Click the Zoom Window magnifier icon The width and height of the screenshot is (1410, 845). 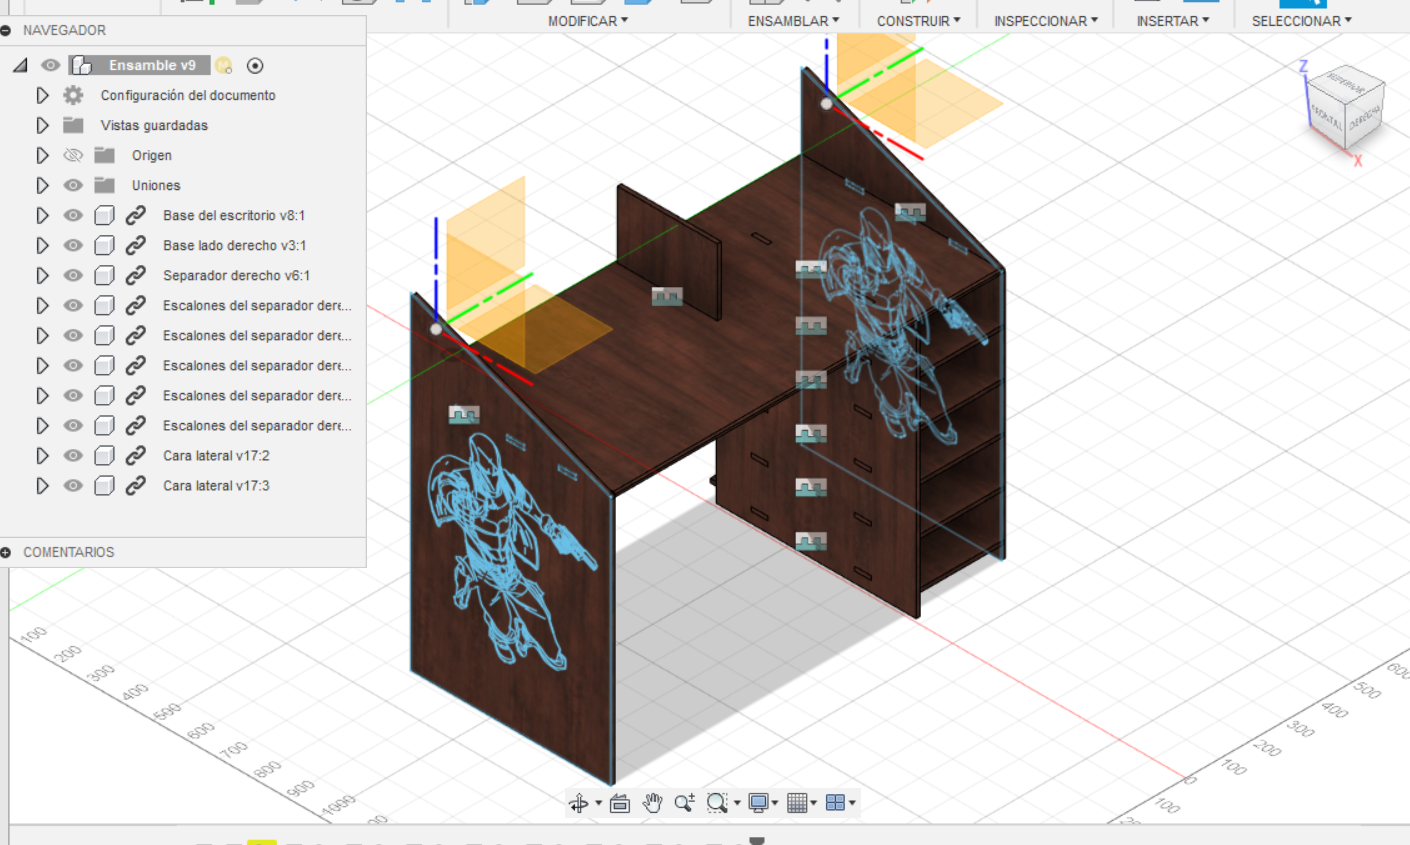(x=717, y=803)
